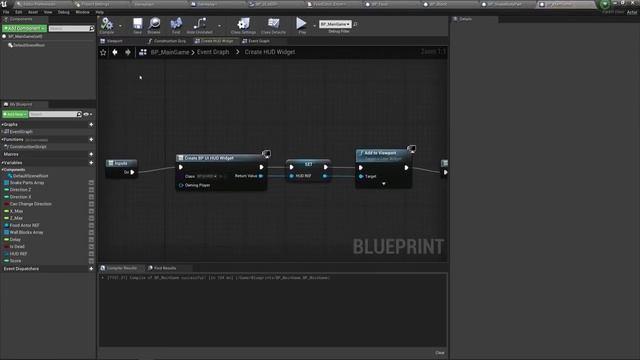Viewport: 640px width, 360px height.
Task: Select the DefaultSceneRoot component in the Components panel
Action: click(29, 45)
